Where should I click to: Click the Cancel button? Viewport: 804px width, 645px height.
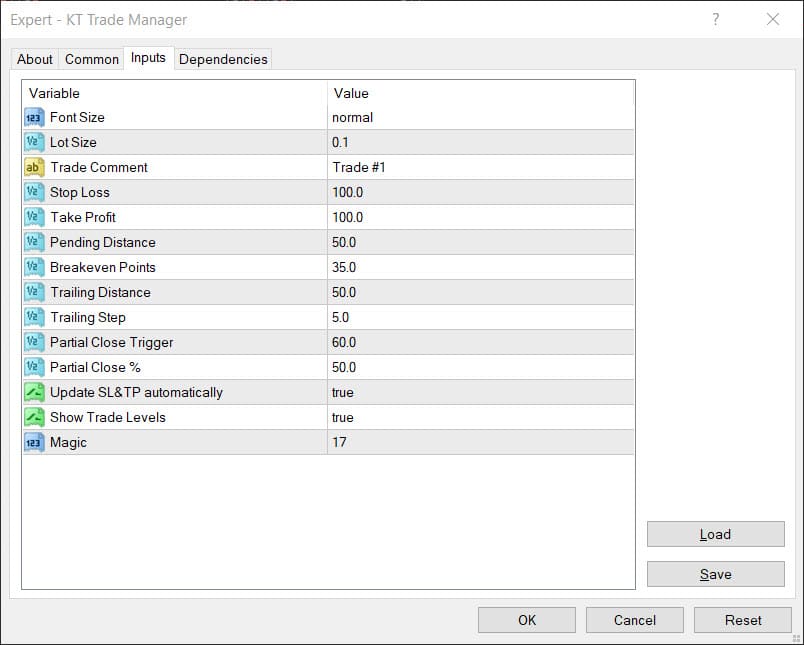pos(634,620)
